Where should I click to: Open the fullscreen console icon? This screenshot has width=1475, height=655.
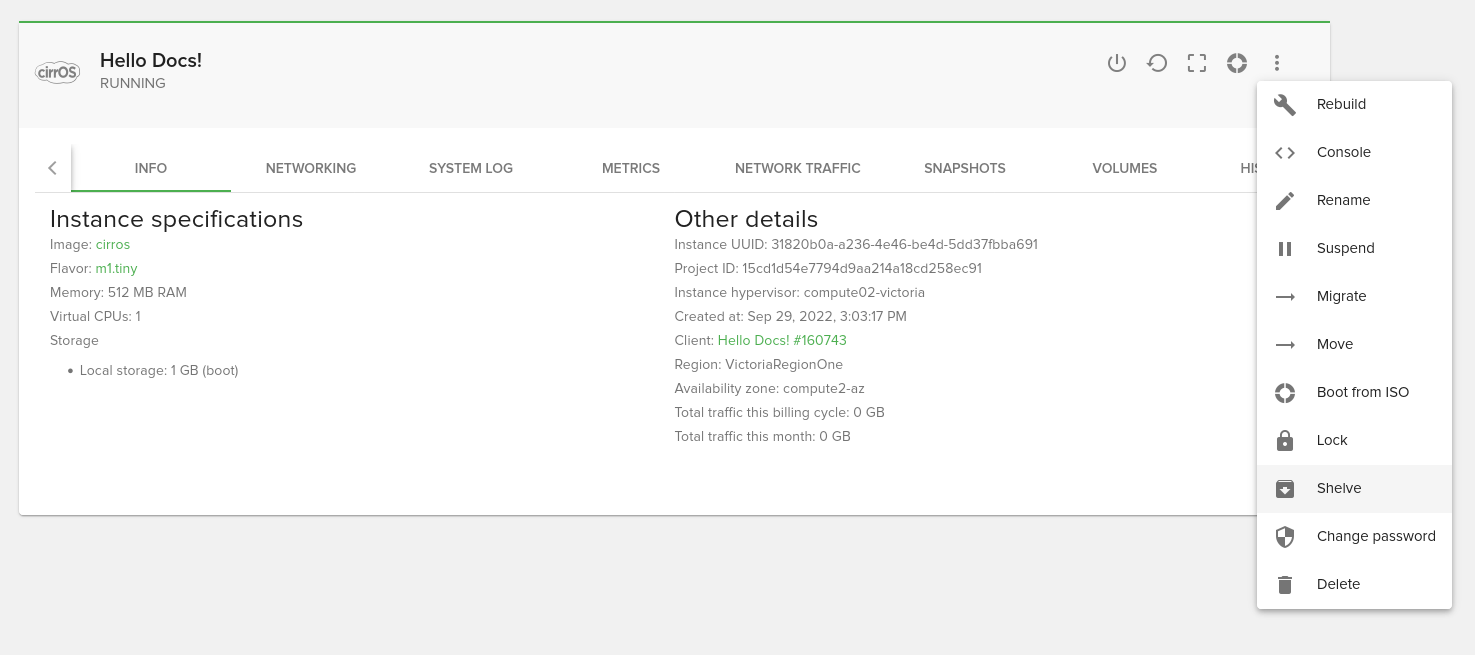[x=1197, y=63]
